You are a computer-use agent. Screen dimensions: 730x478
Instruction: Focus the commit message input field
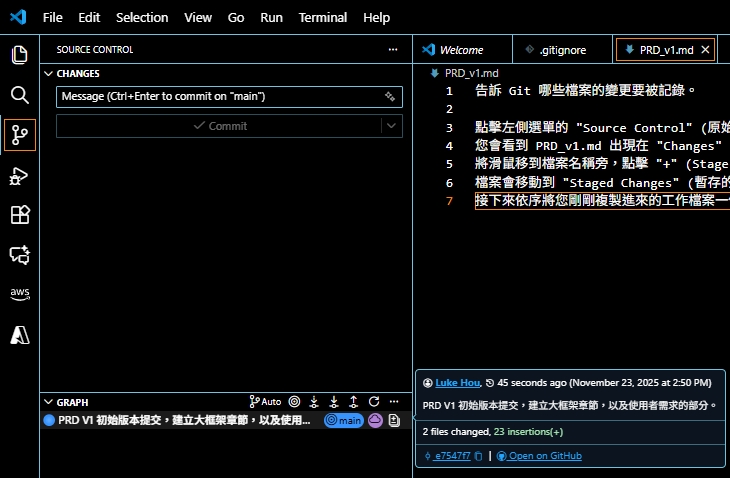coord(229,96)
